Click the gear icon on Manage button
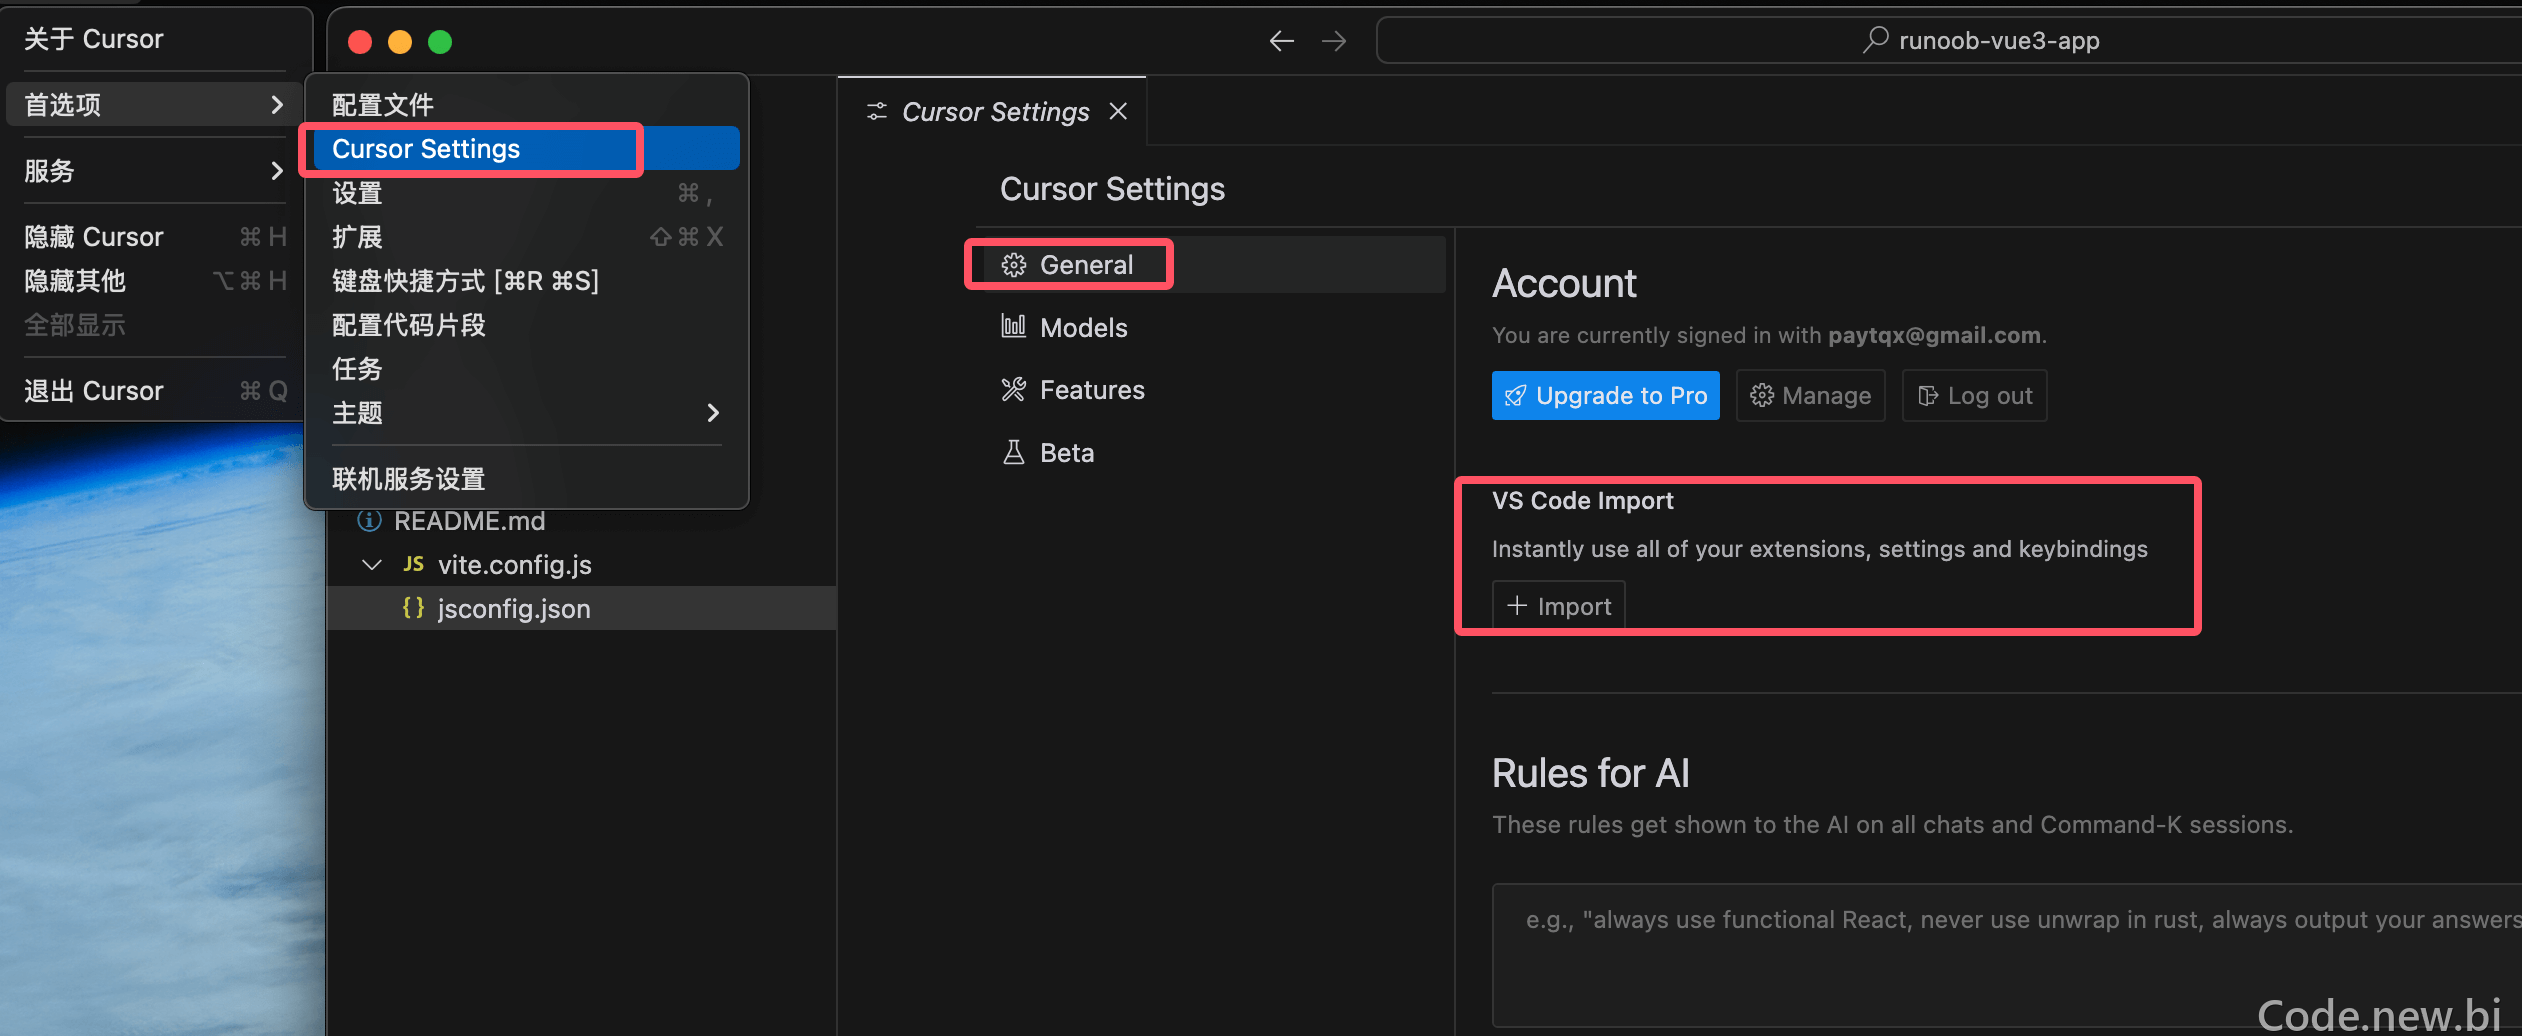The height and width of the screenshot is (1036, 2522). tap(1762, 396)
